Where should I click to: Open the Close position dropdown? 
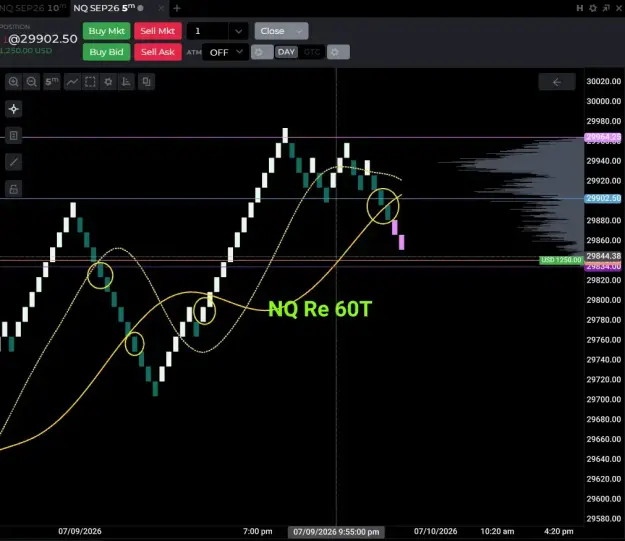click(281, 31)
